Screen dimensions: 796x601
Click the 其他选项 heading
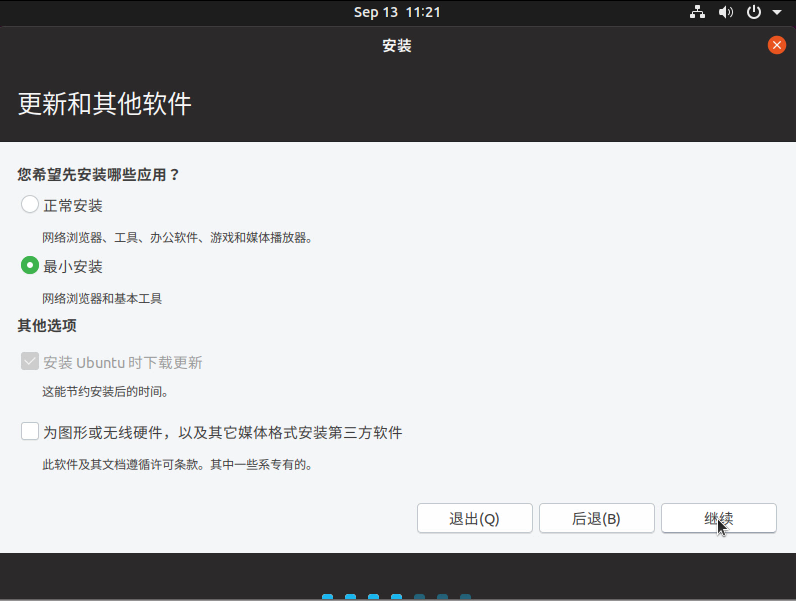click(47, 325)
